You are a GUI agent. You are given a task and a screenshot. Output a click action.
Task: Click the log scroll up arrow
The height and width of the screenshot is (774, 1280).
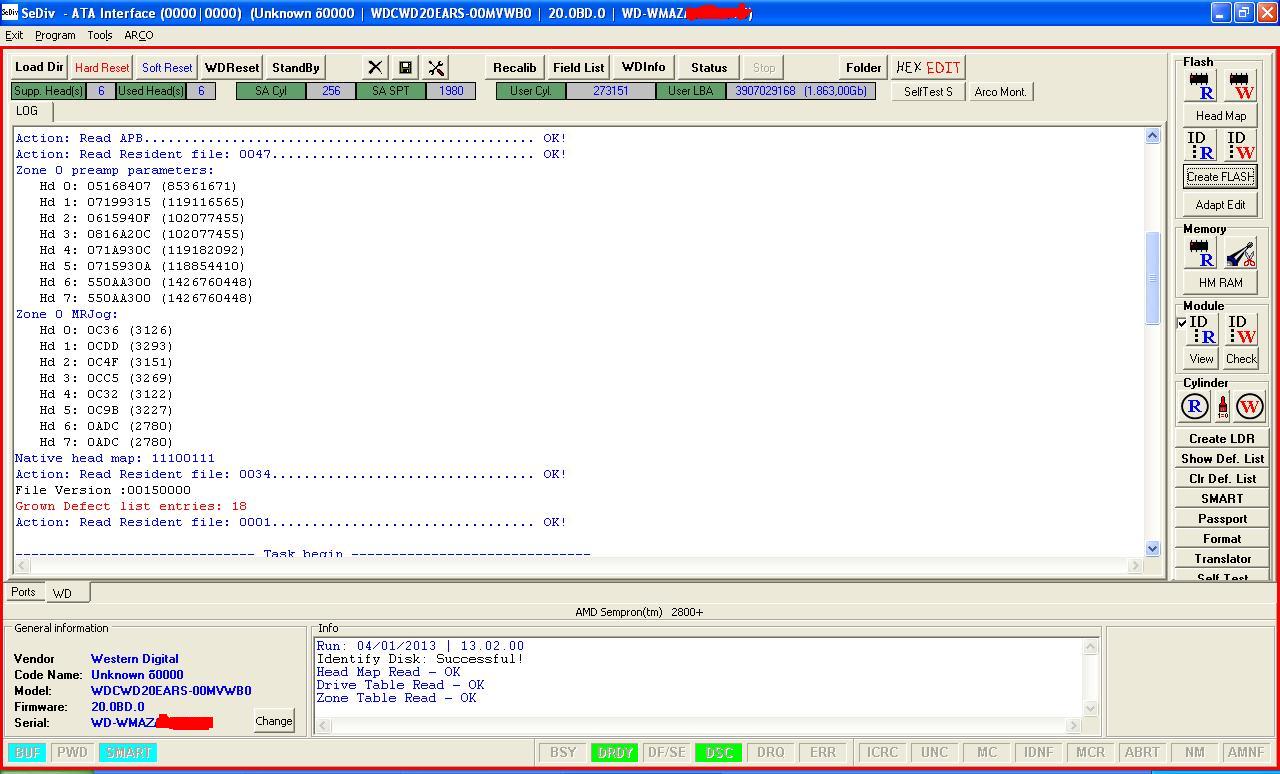(x=1152, y=136)
